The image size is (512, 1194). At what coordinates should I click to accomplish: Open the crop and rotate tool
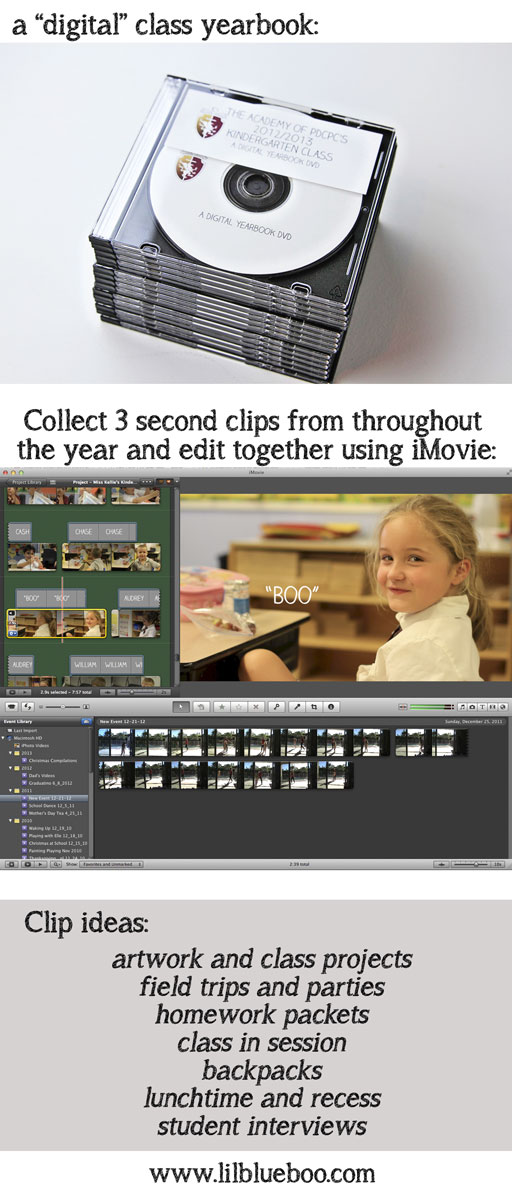click(314, 707)
